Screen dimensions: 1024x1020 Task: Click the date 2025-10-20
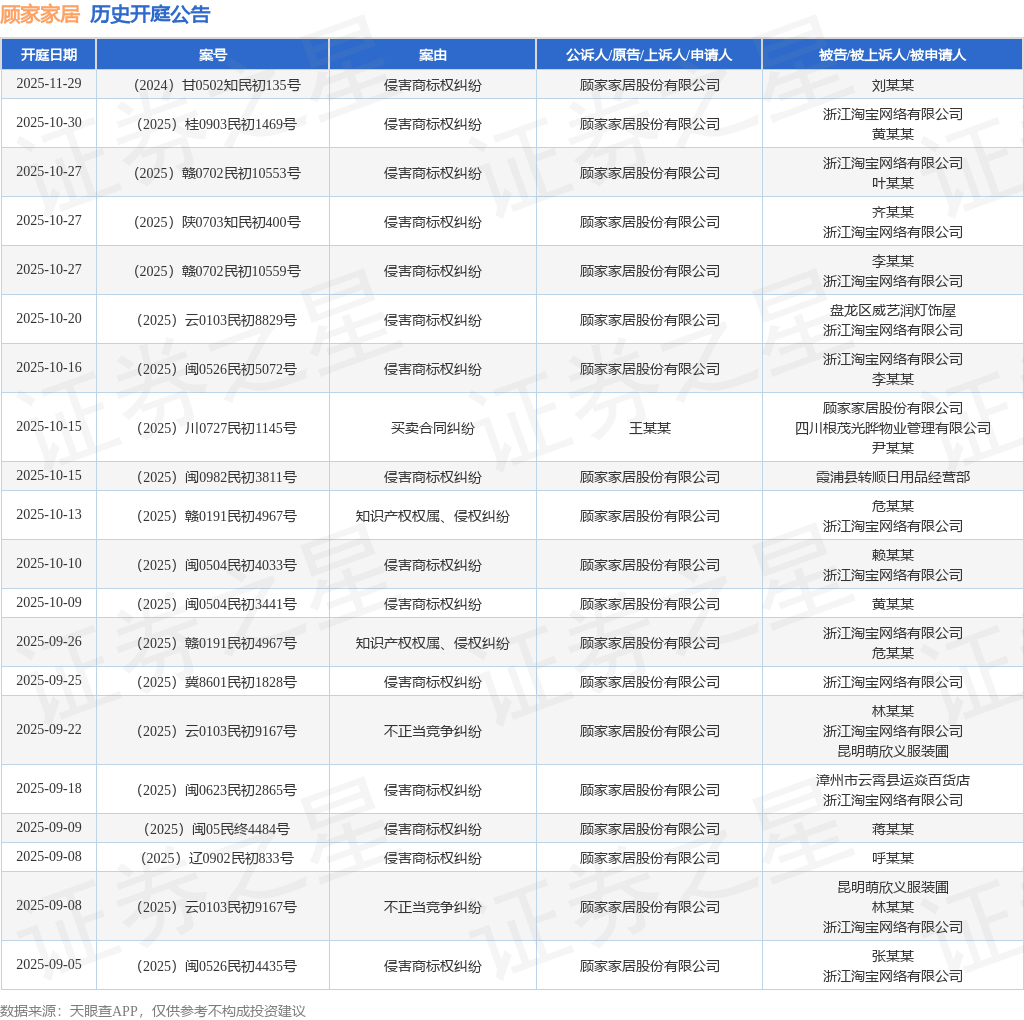point(49,319)
